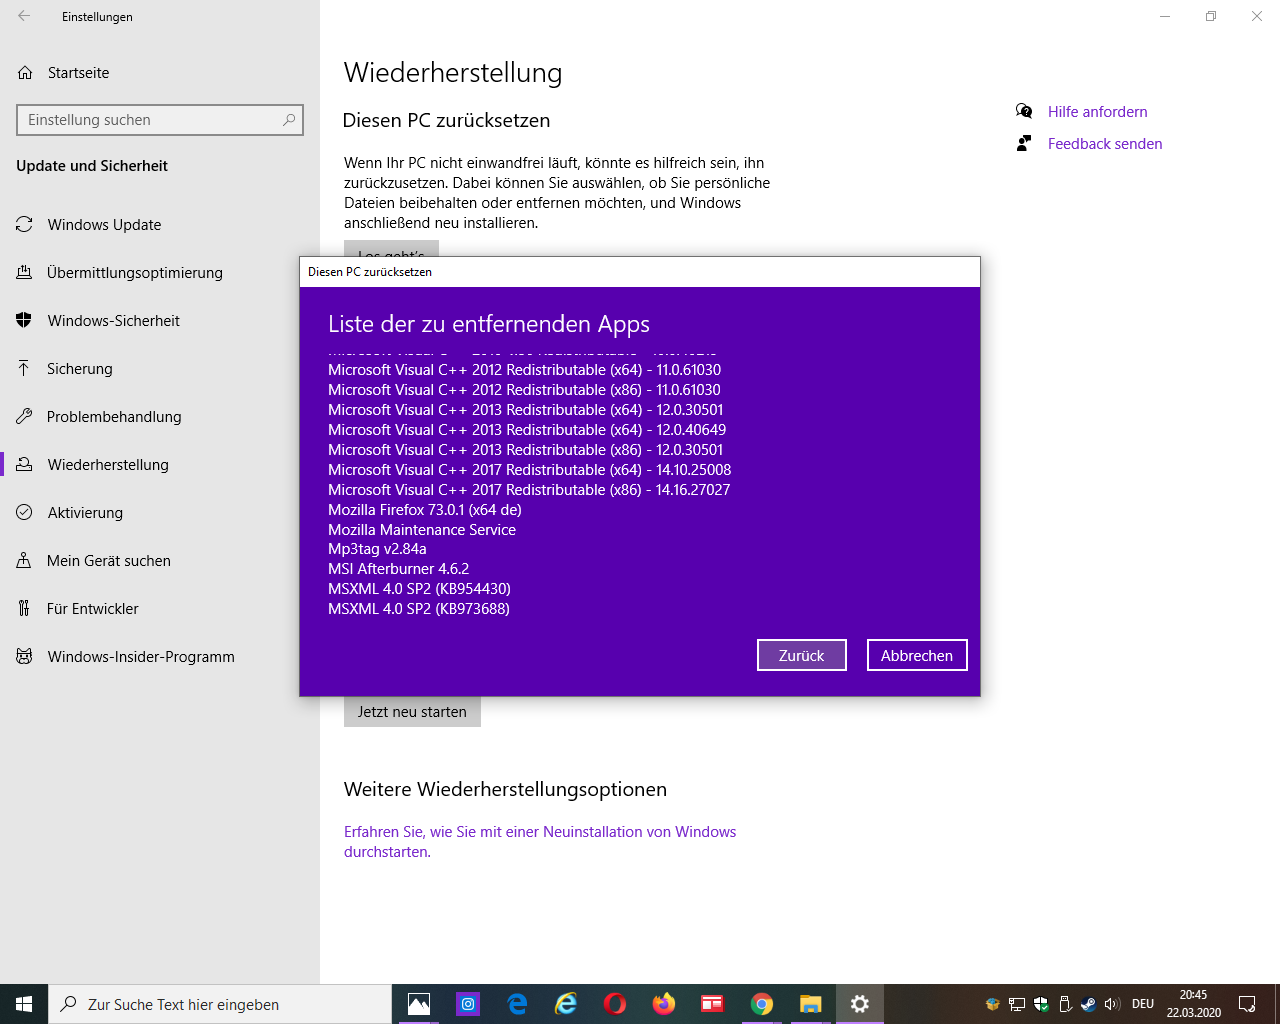Open Hilfe anfordern link
The image size is (1280, 1024).
(1097, 112)
